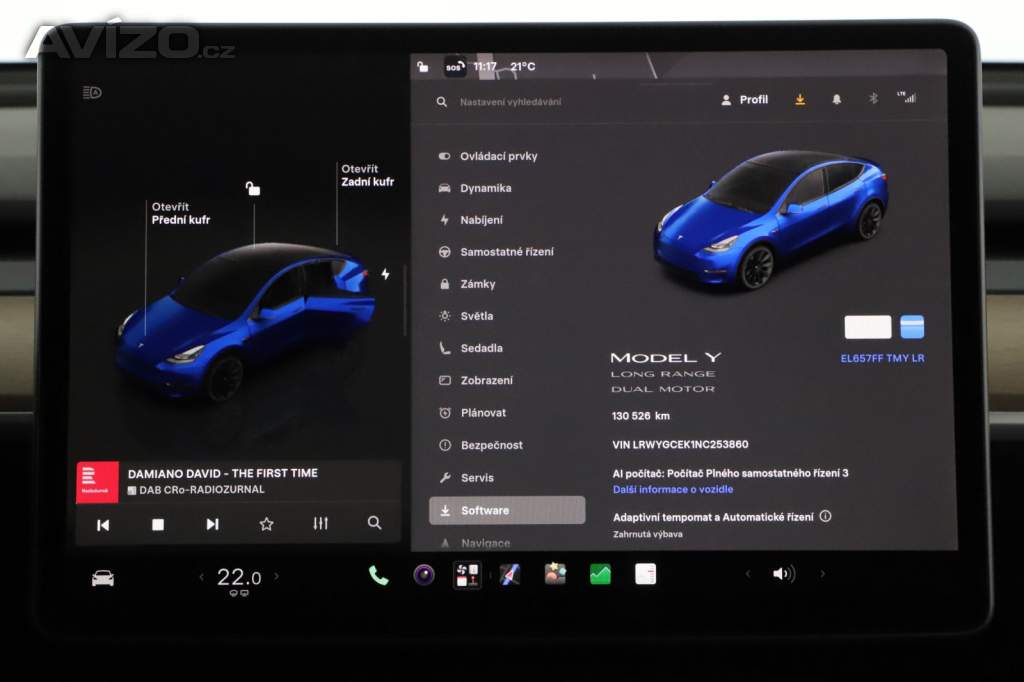Tap the blue Model Y image in settings
The image size is (1024, 682).
[771, 219]
